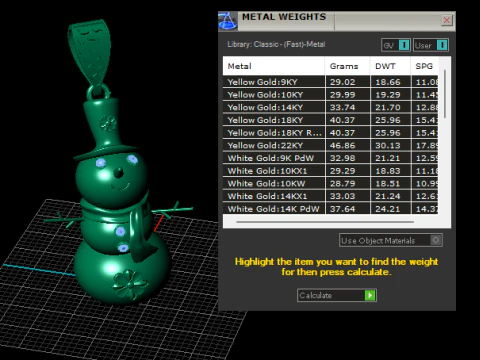
Task: Click the 24.21 DWT cell
Action: [x=390, y=209]
